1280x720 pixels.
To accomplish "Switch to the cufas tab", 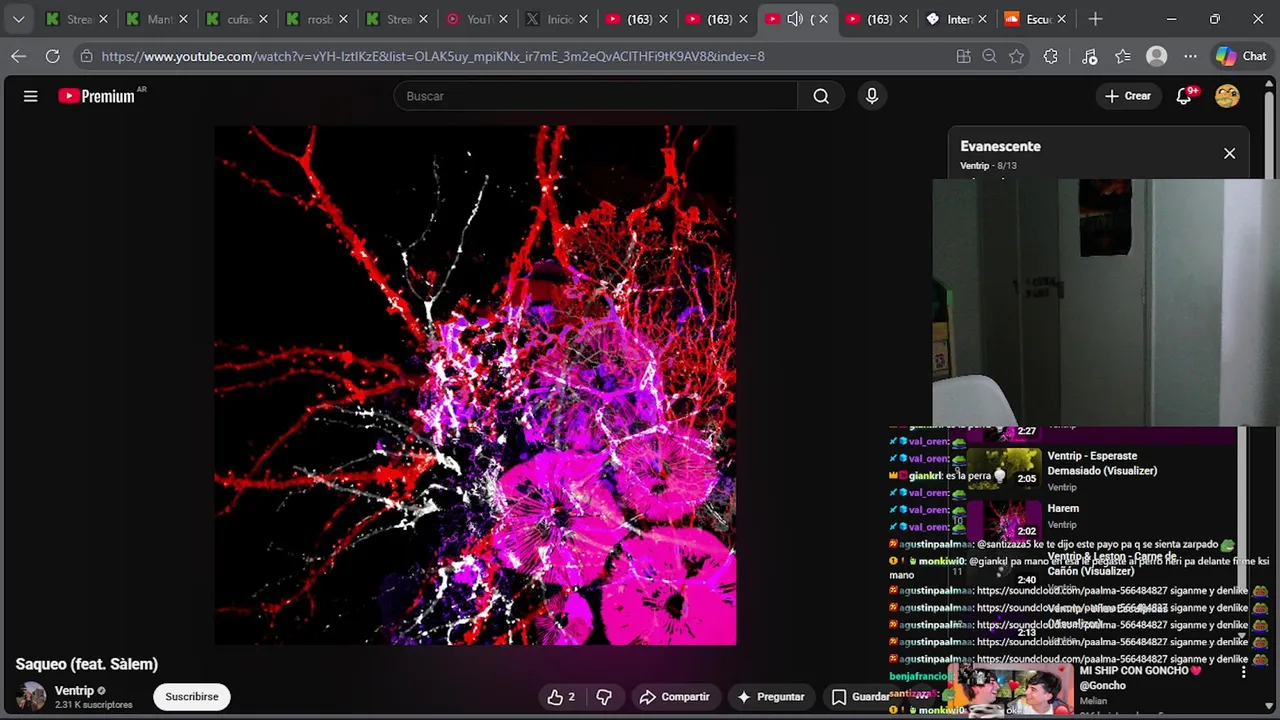I will 237,19.
